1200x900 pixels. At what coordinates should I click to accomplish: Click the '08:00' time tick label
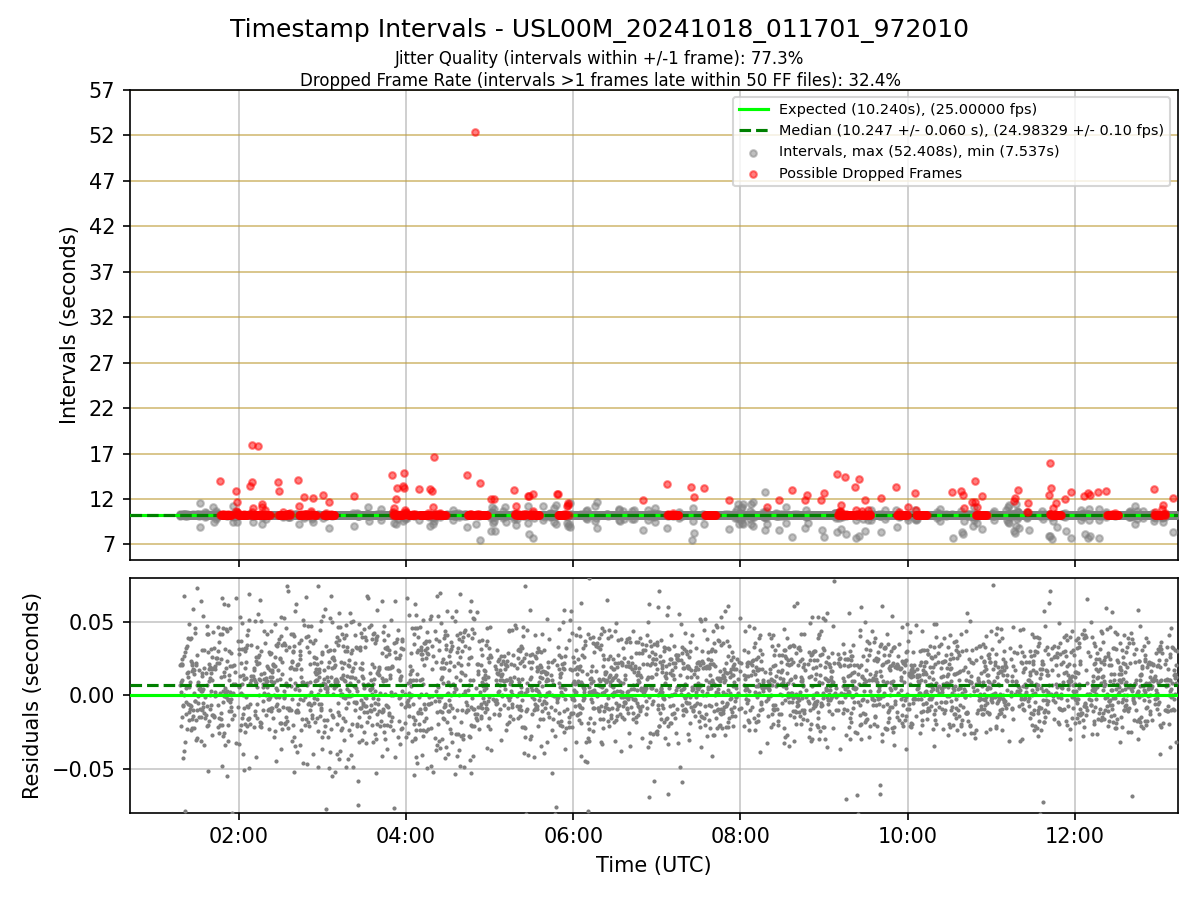[x=740, y=836]
